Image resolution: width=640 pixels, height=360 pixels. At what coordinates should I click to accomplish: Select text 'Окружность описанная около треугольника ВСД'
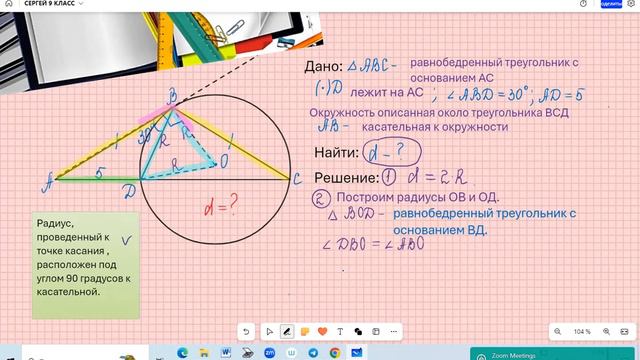439,113
